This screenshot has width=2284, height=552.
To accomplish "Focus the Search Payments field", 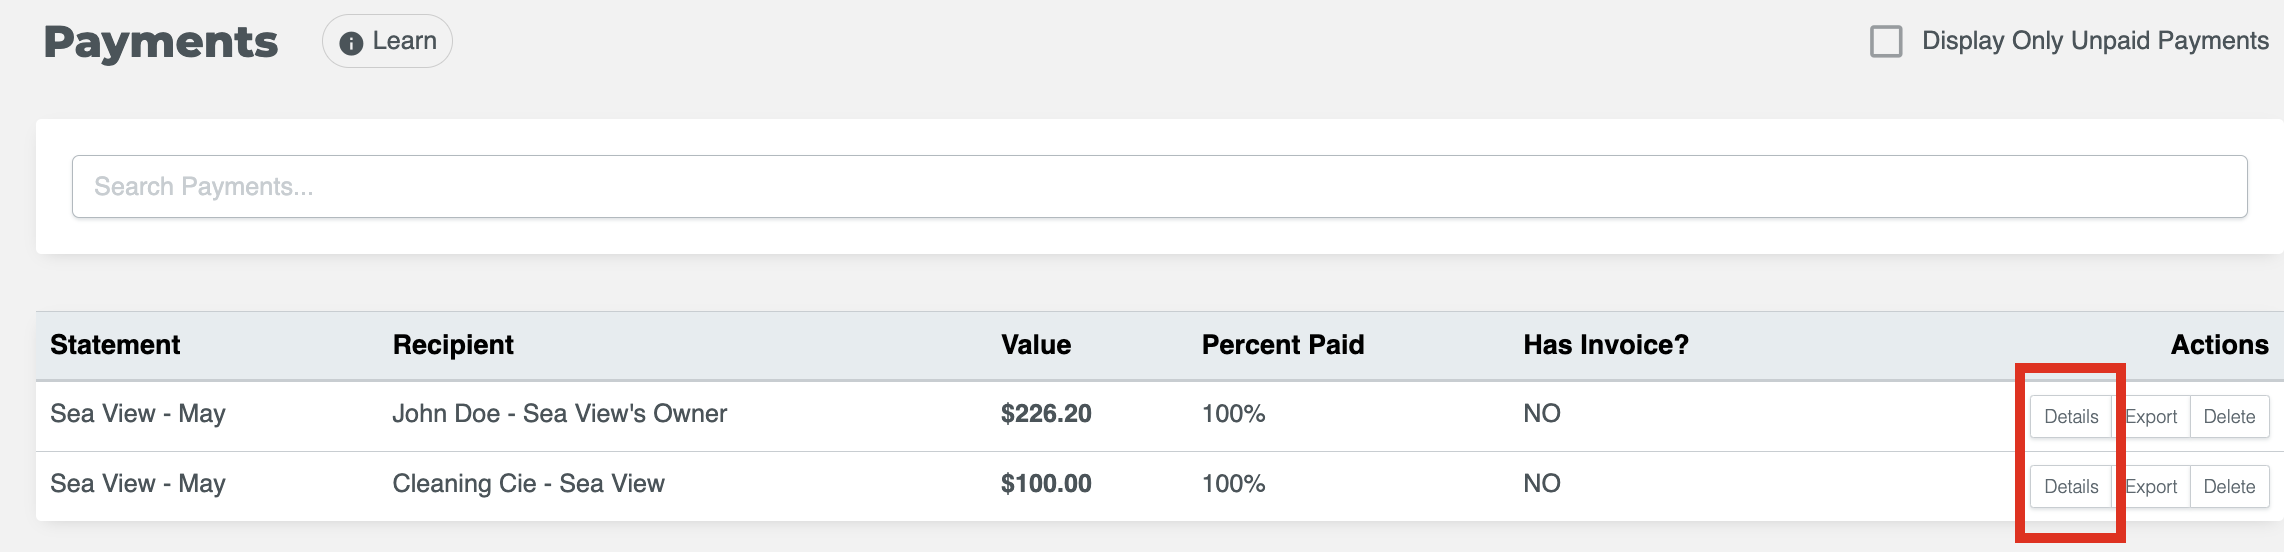I will (1159, 186).
